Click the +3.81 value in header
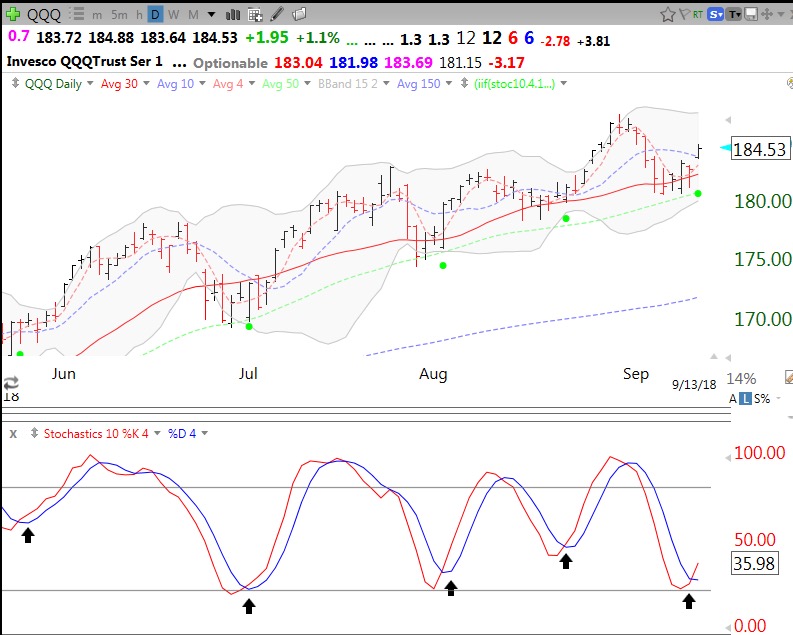 [594, 41]
